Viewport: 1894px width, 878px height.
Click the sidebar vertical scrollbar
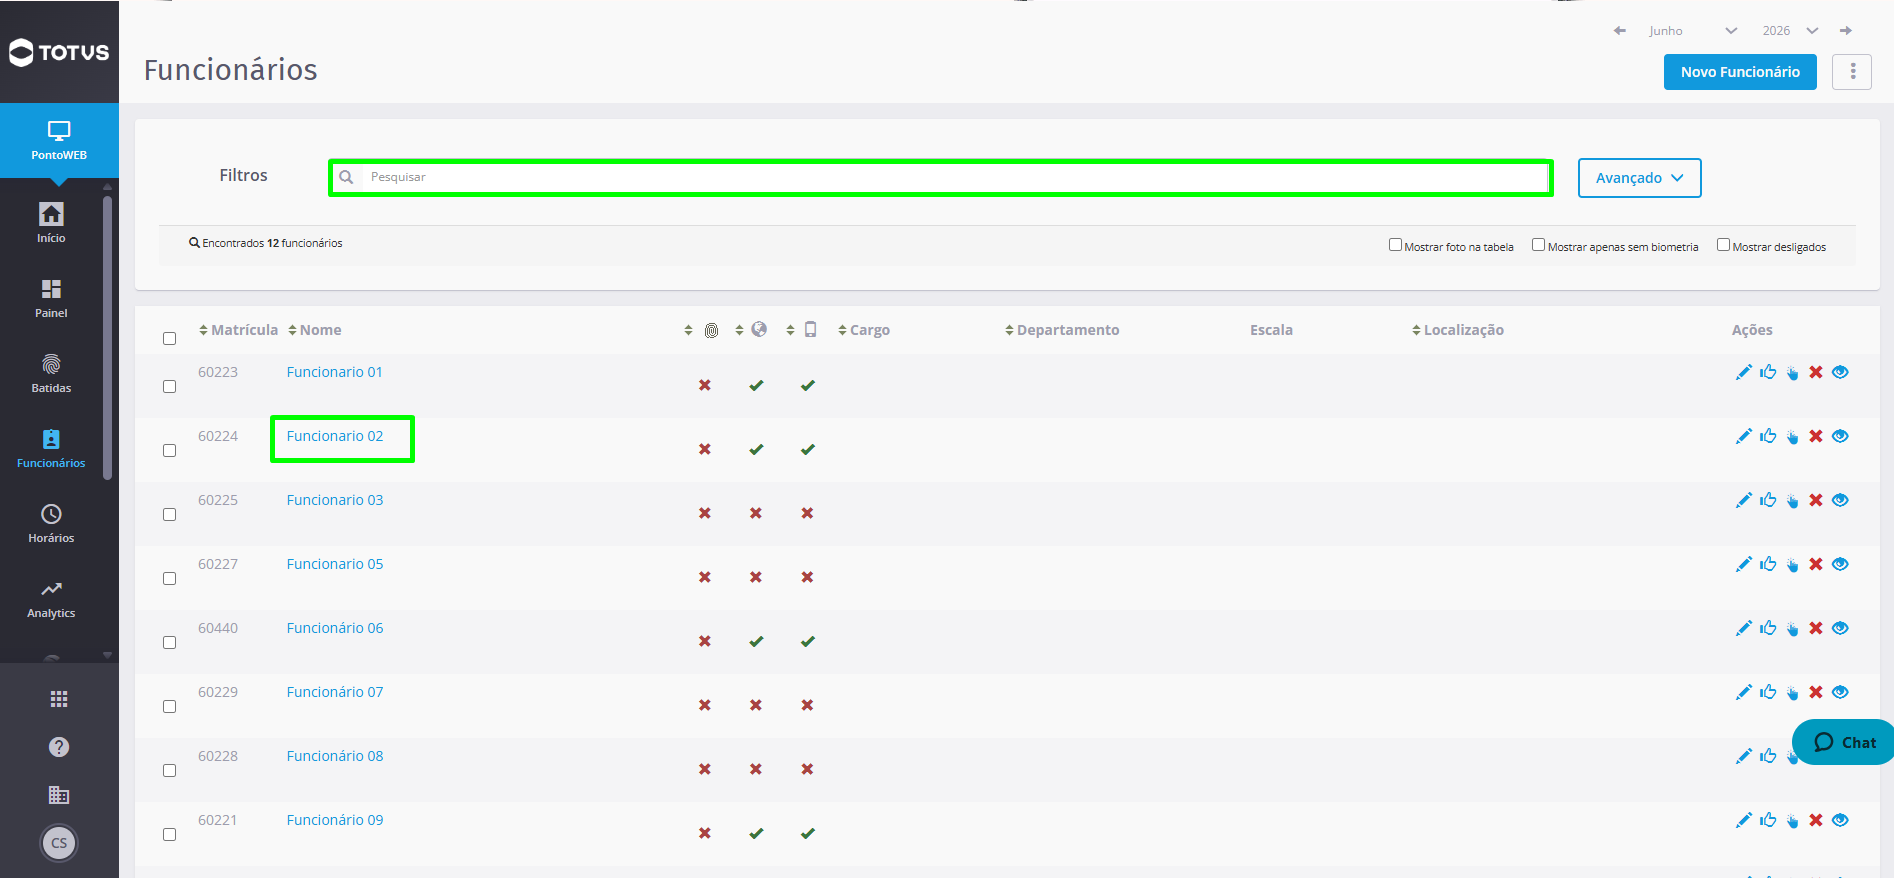click(x=107, y=338)
